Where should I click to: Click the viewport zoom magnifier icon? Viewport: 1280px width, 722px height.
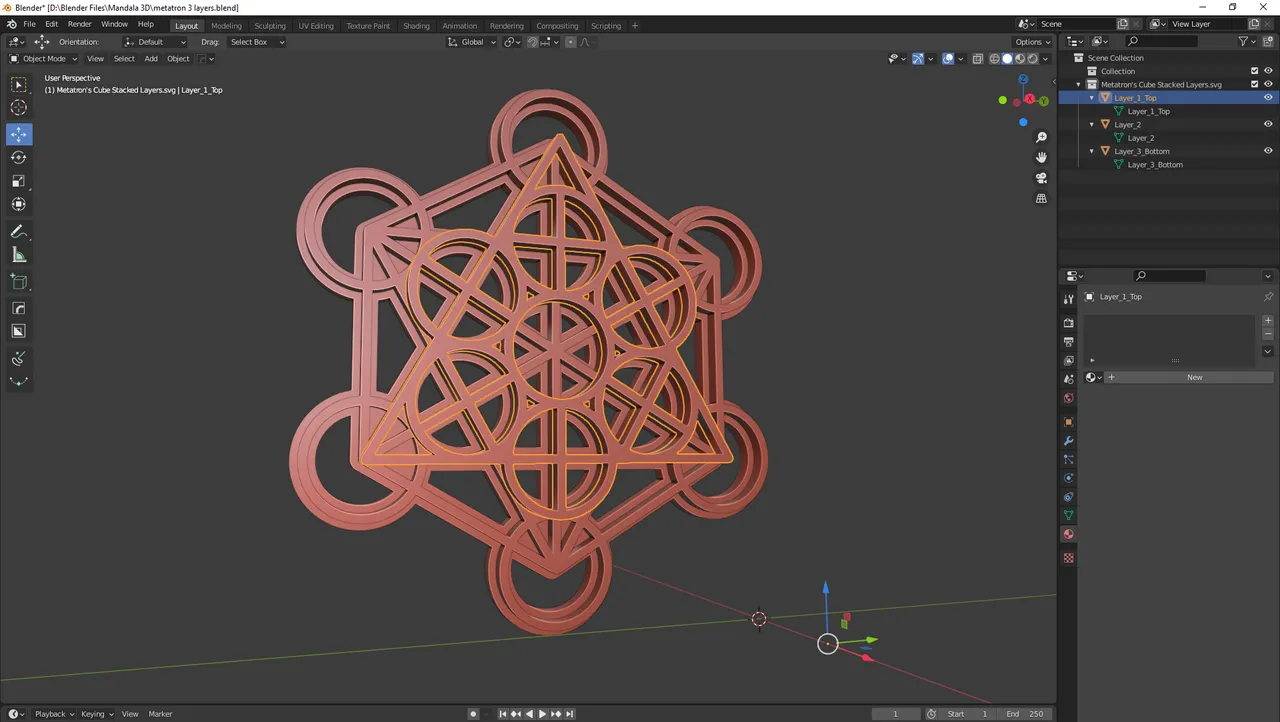tap(1041, 137)
